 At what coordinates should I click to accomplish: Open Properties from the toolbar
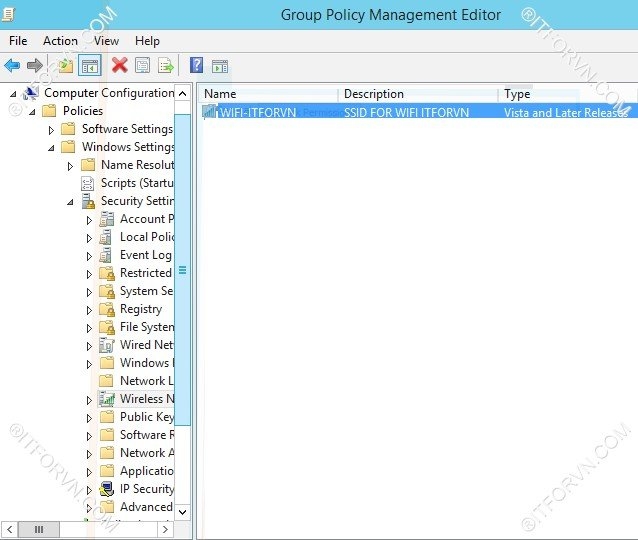[x=143, y=66]
